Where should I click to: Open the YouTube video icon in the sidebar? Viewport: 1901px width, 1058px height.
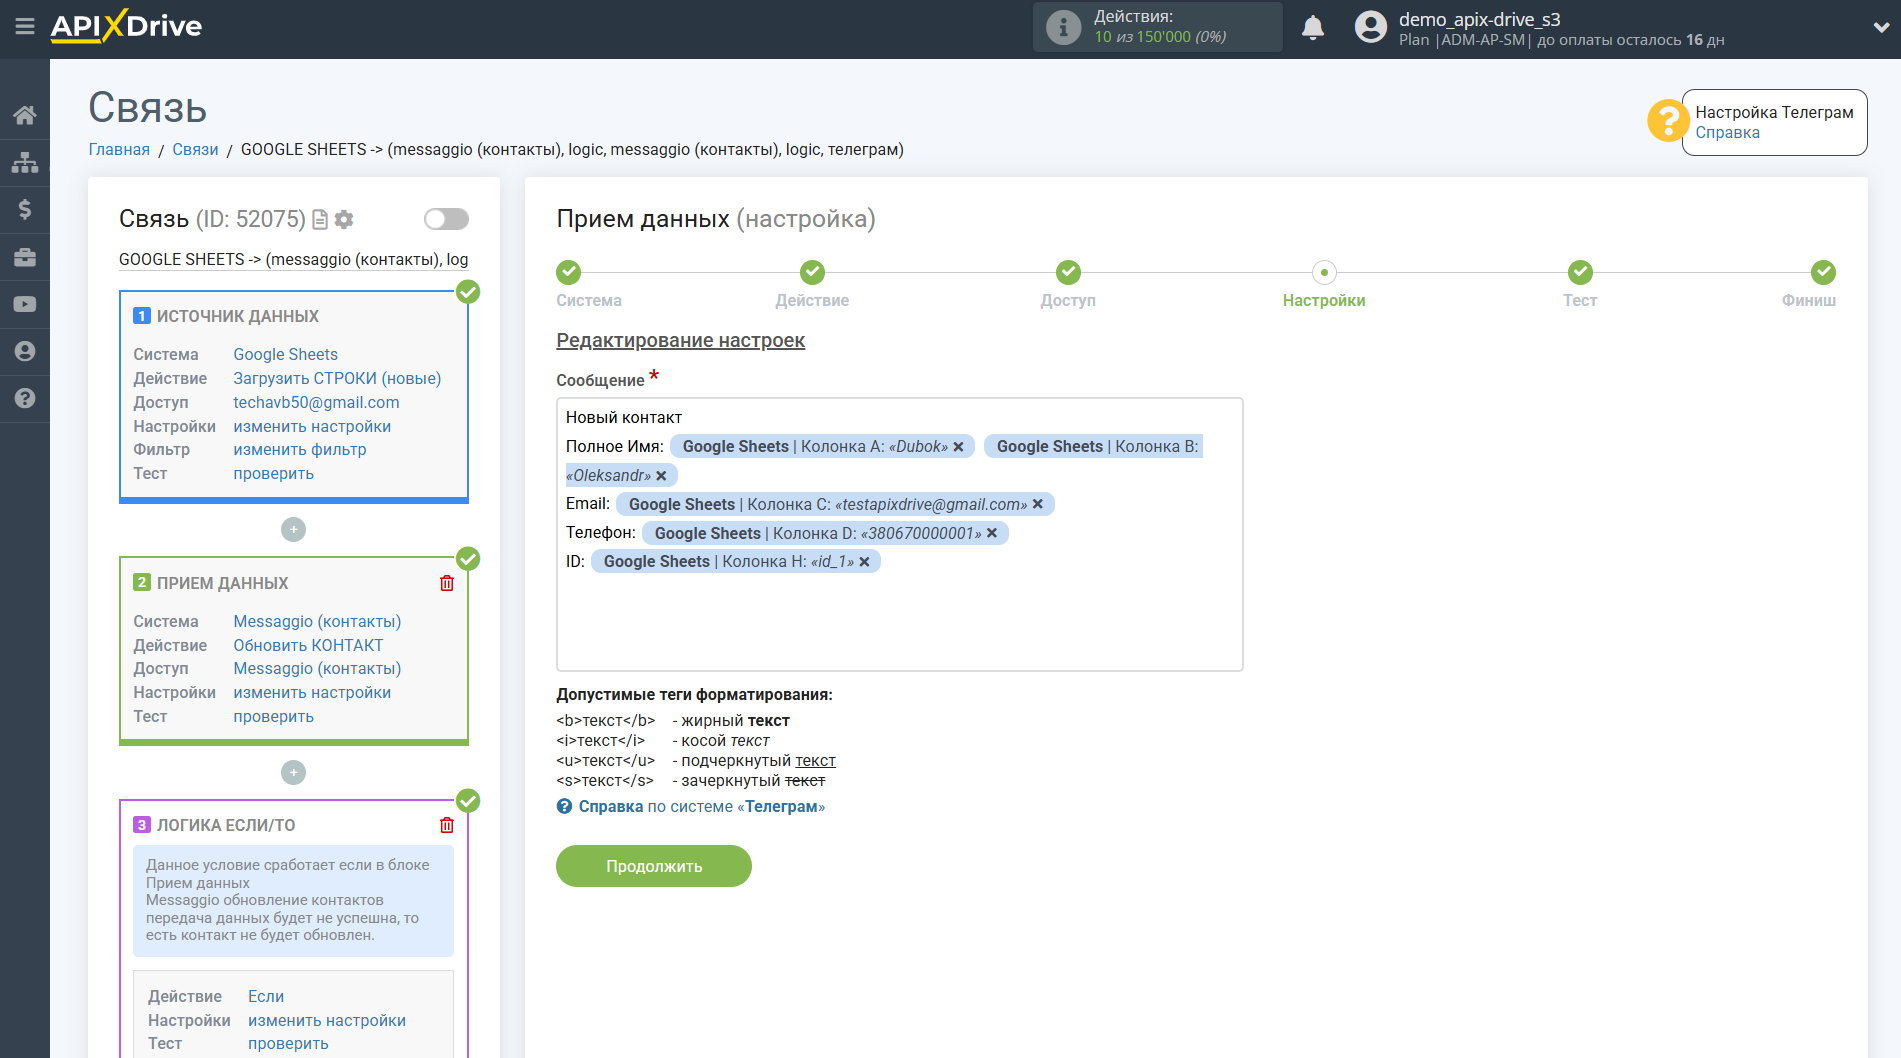pos(25,304)
